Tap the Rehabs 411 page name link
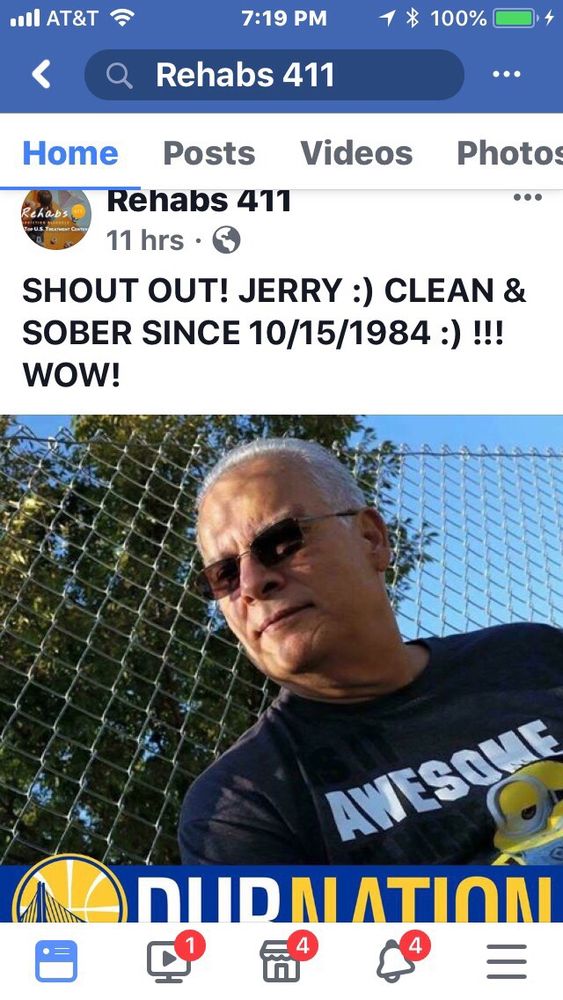This screenshot has width=563, height=1000. click(x=199, y=202)
